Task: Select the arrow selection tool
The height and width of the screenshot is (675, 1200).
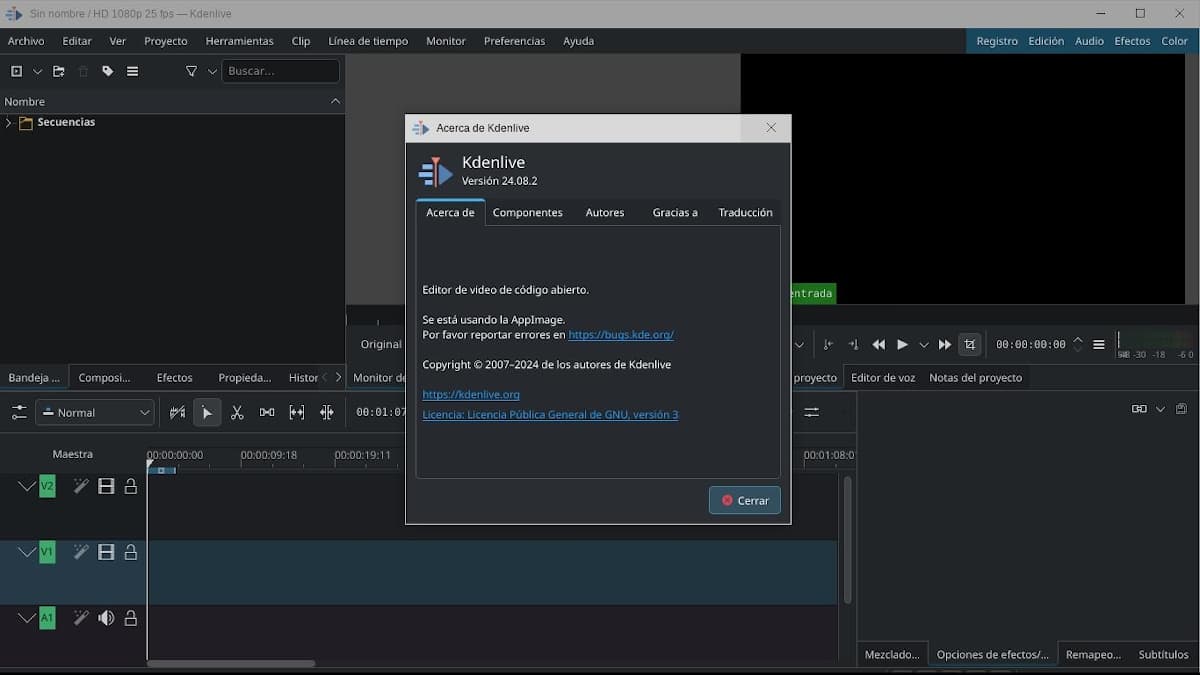Action: [207, 412]
